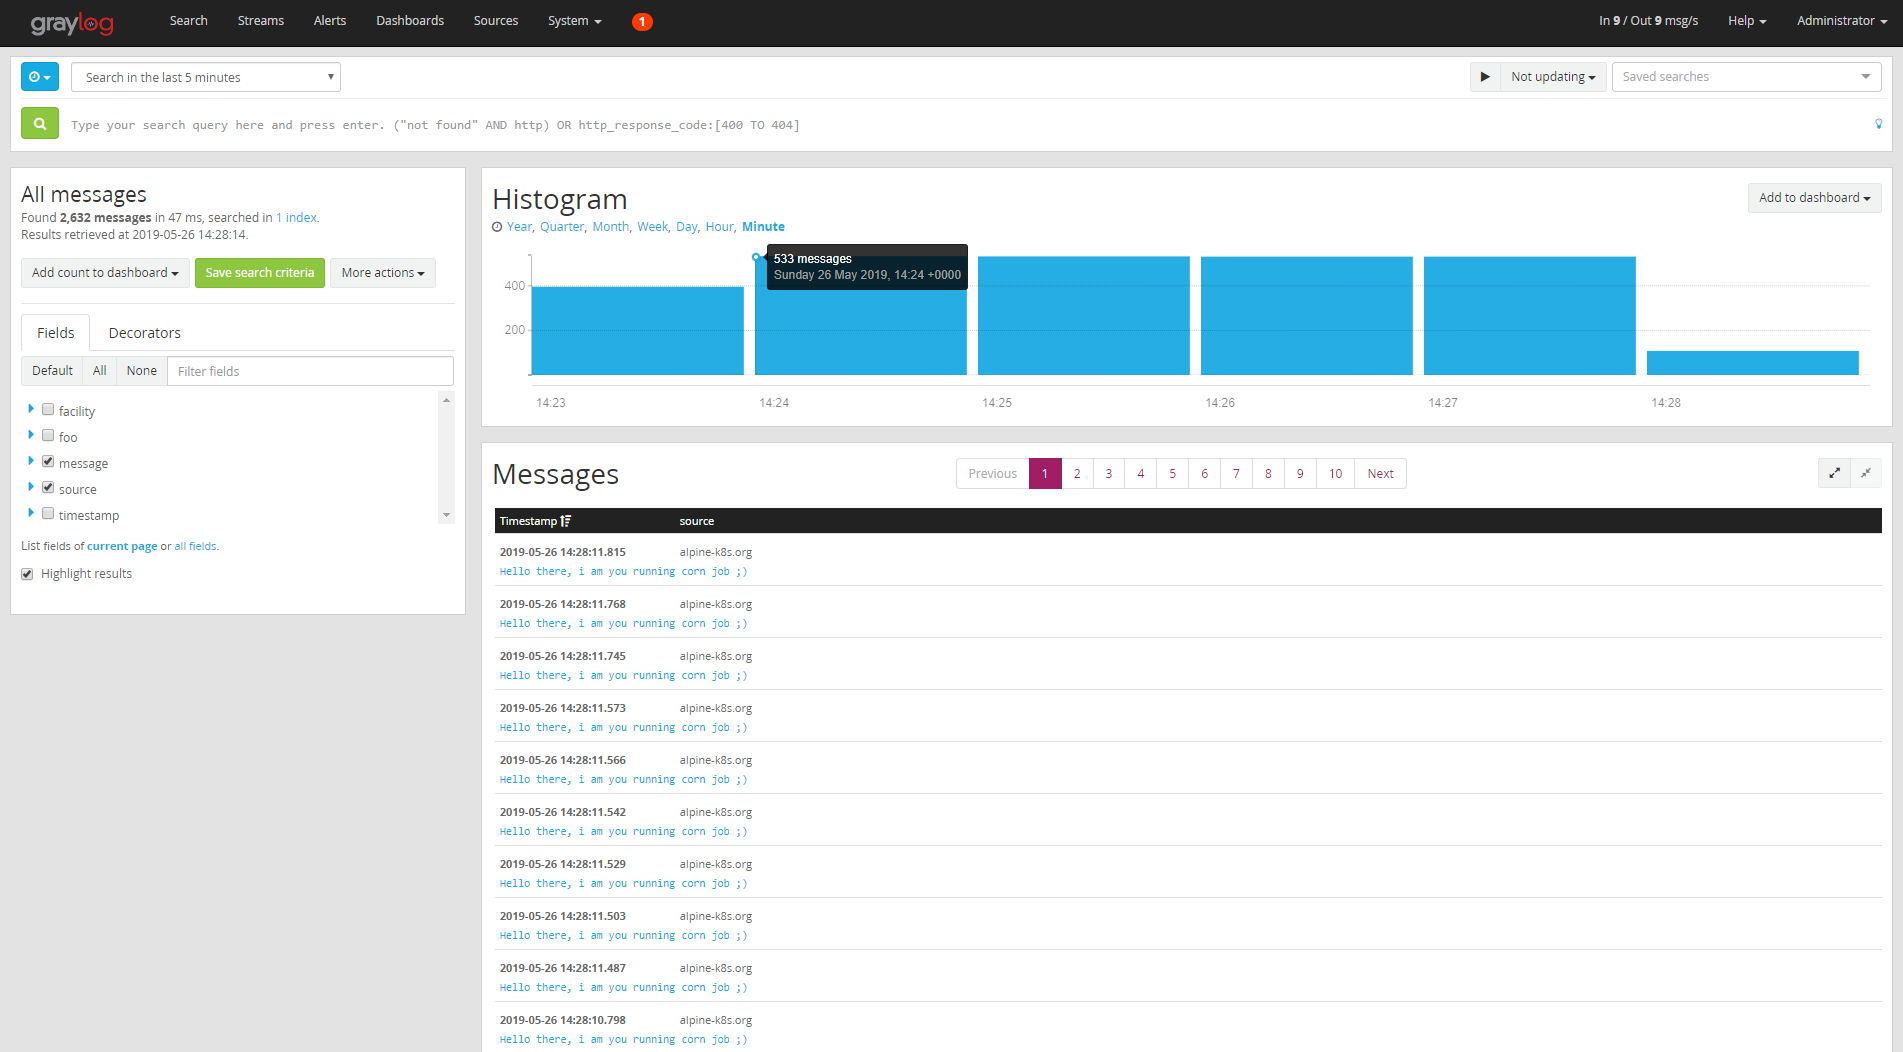Open the time range type selector clock button
The width and height of the screenshot is (1903, 1052).
(x=40, y=77)
